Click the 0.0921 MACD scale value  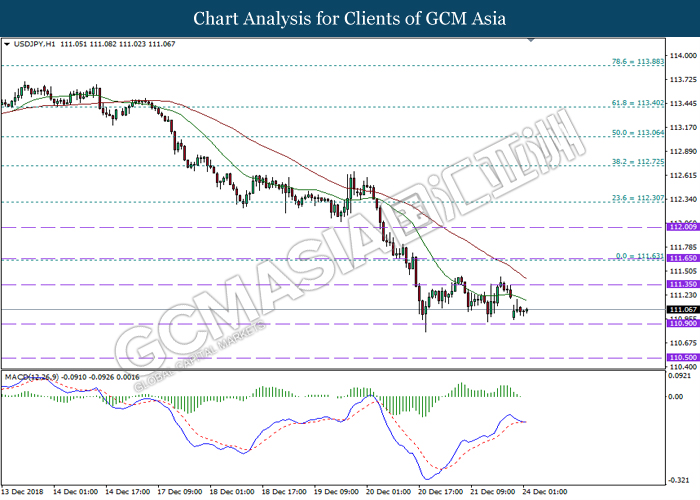679,376
